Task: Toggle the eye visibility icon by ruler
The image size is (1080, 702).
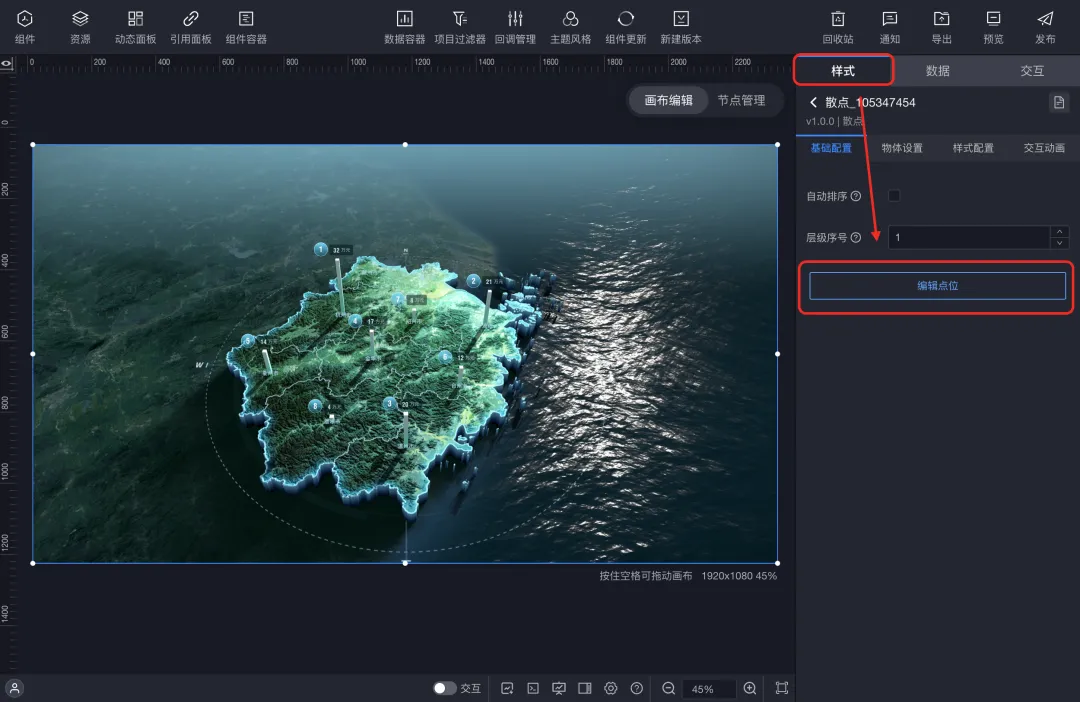Action: [x=7, y=63]
